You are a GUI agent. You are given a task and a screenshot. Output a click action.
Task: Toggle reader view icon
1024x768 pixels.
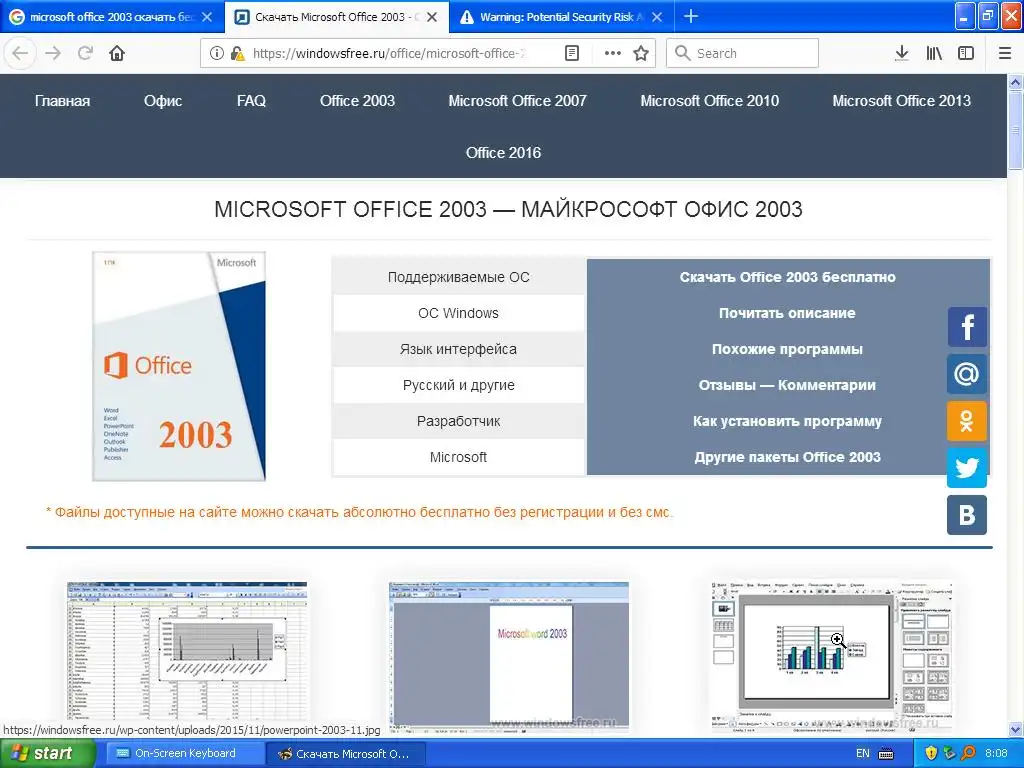pyautogui.click(x=571, y=53)
